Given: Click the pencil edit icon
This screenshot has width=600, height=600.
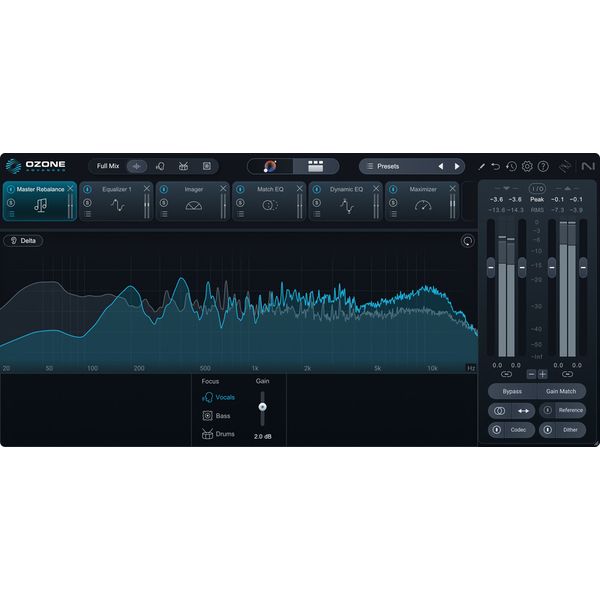Looking at the screenshot, I should point(481,166).
